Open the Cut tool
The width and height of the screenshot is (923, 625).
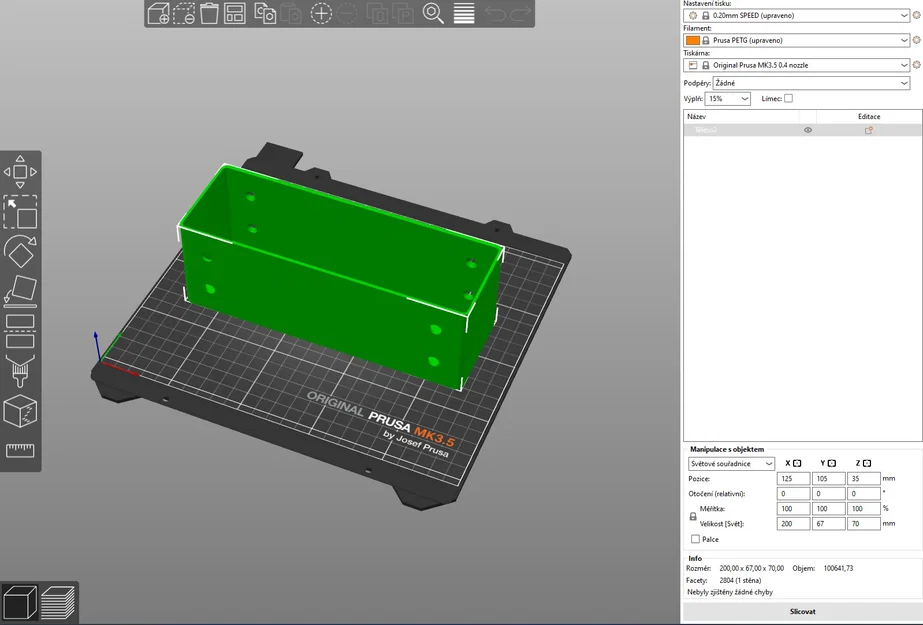(x=20, y=331)
